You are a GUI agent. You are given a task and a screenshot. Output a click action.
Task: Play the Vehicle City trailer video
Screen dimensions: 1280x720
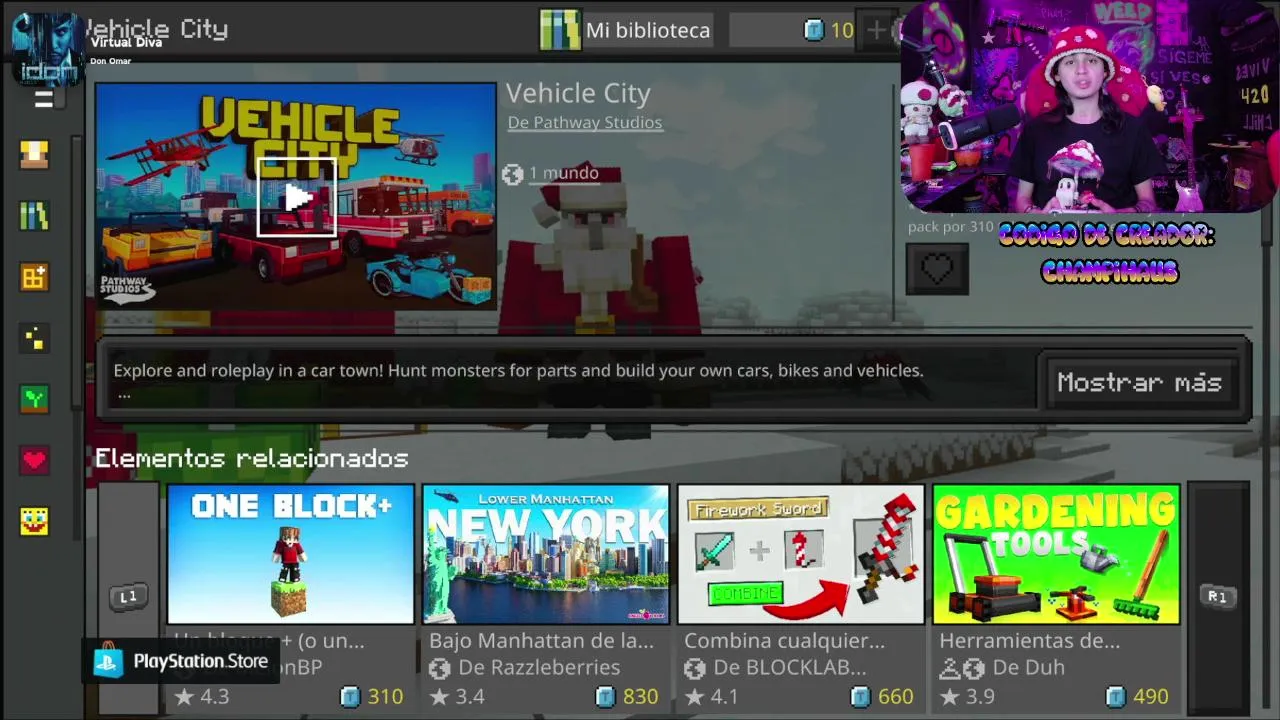[296, 197]
